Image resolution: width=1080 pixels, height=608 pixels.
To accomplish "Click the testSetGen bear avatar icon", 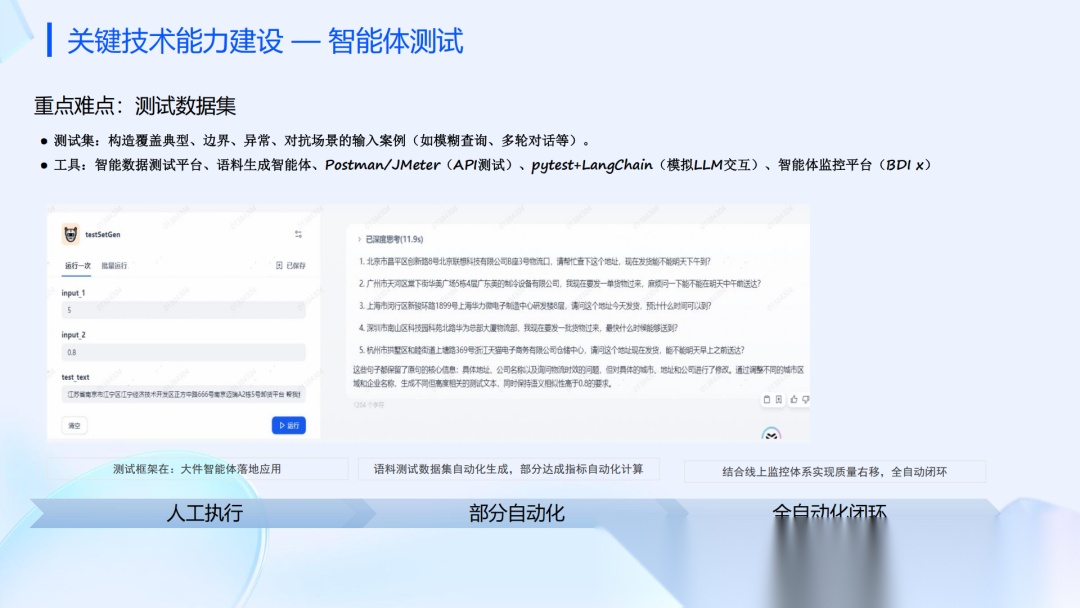I will pyautogui.click(x=70, y=234).
